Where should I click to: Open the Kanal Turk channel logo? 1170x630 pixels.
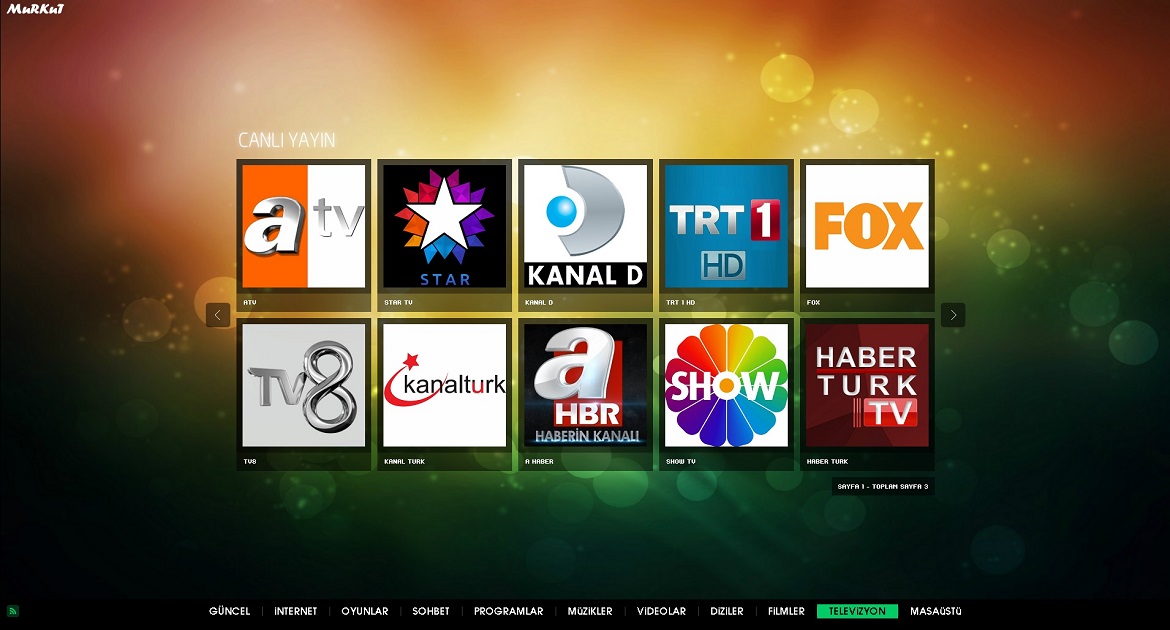coord(445,385)
